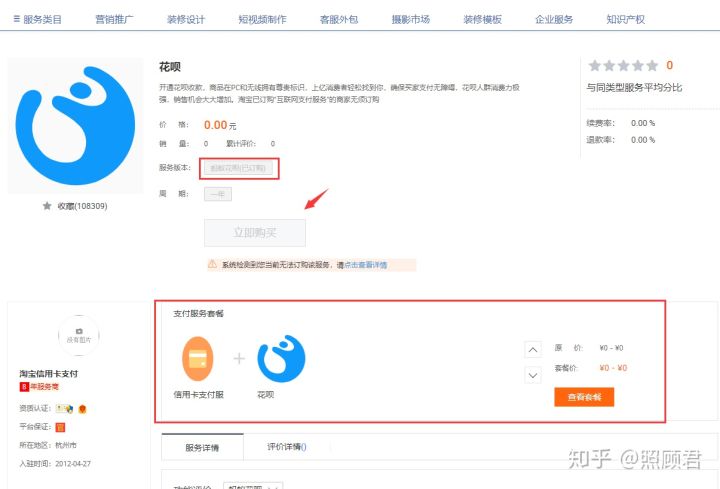Click the 立即购买 purchase button
The image size is (720, 489).
(255, 233)
